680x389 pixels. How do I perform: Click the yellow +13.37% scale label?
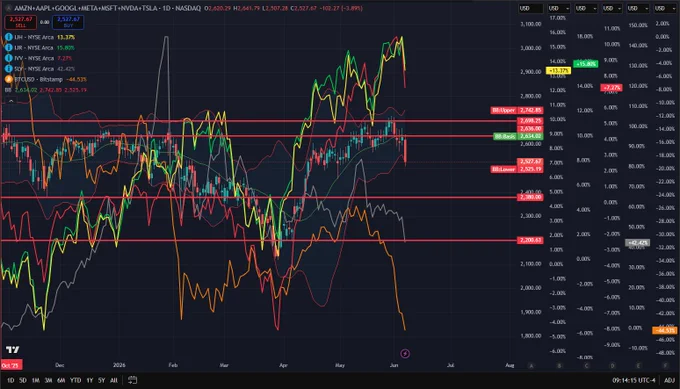(558, 70)
